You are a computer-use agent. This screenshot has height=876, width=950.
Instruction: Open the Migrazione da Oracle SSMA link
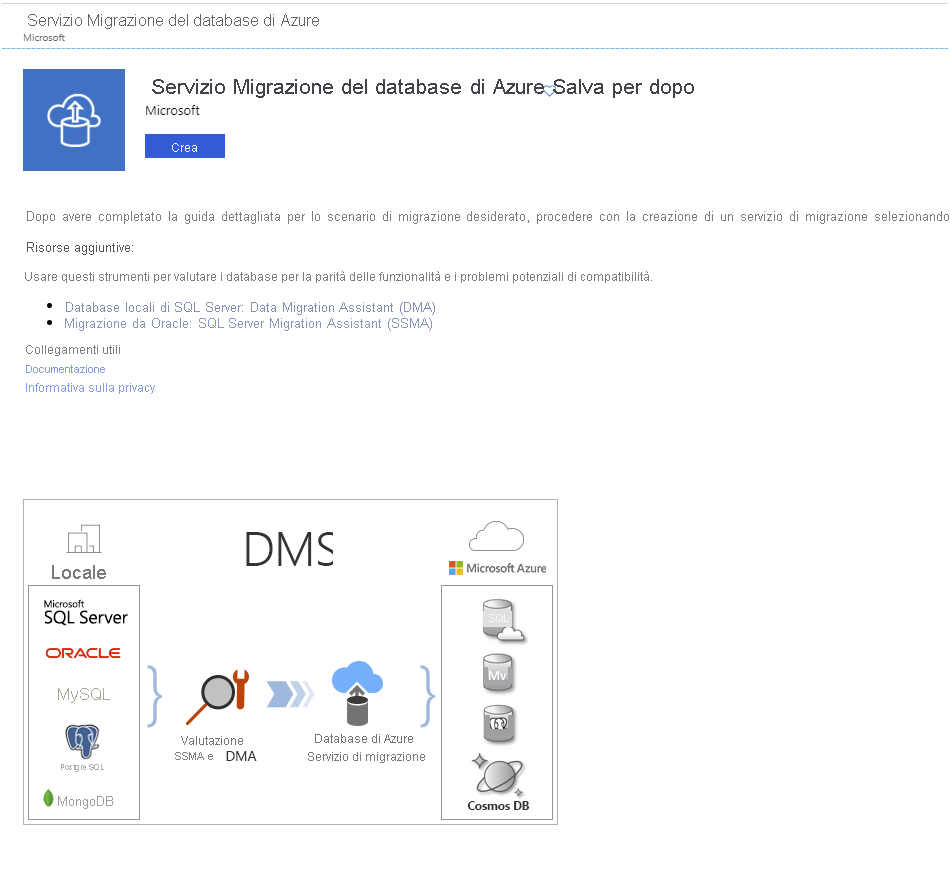pos(248,324)
